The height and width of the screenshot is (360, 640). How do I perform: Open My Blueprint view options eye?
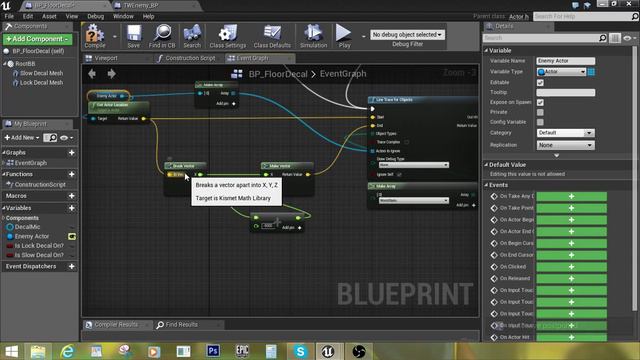coord(66,138)
